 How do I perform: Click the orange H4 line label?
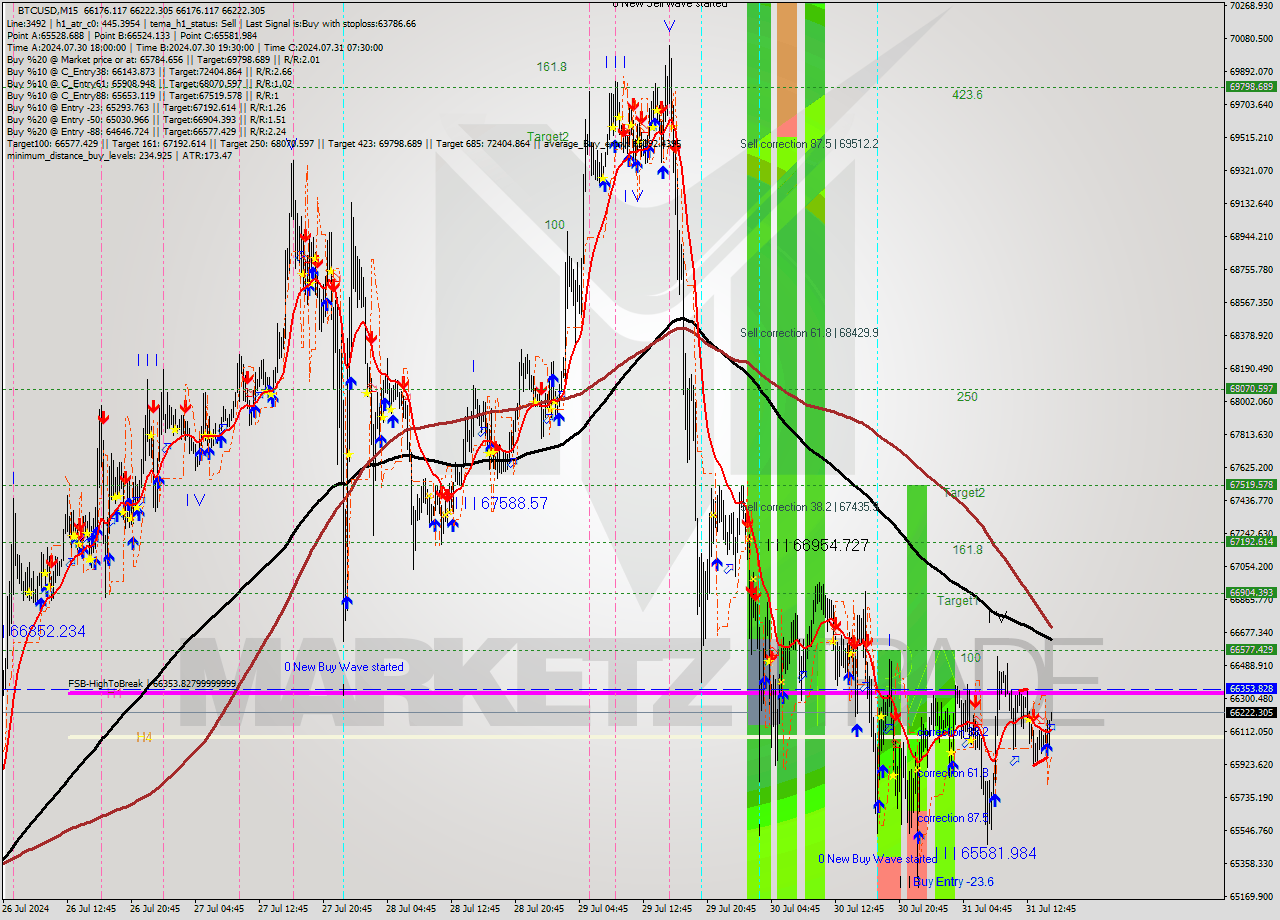(144, 737)
